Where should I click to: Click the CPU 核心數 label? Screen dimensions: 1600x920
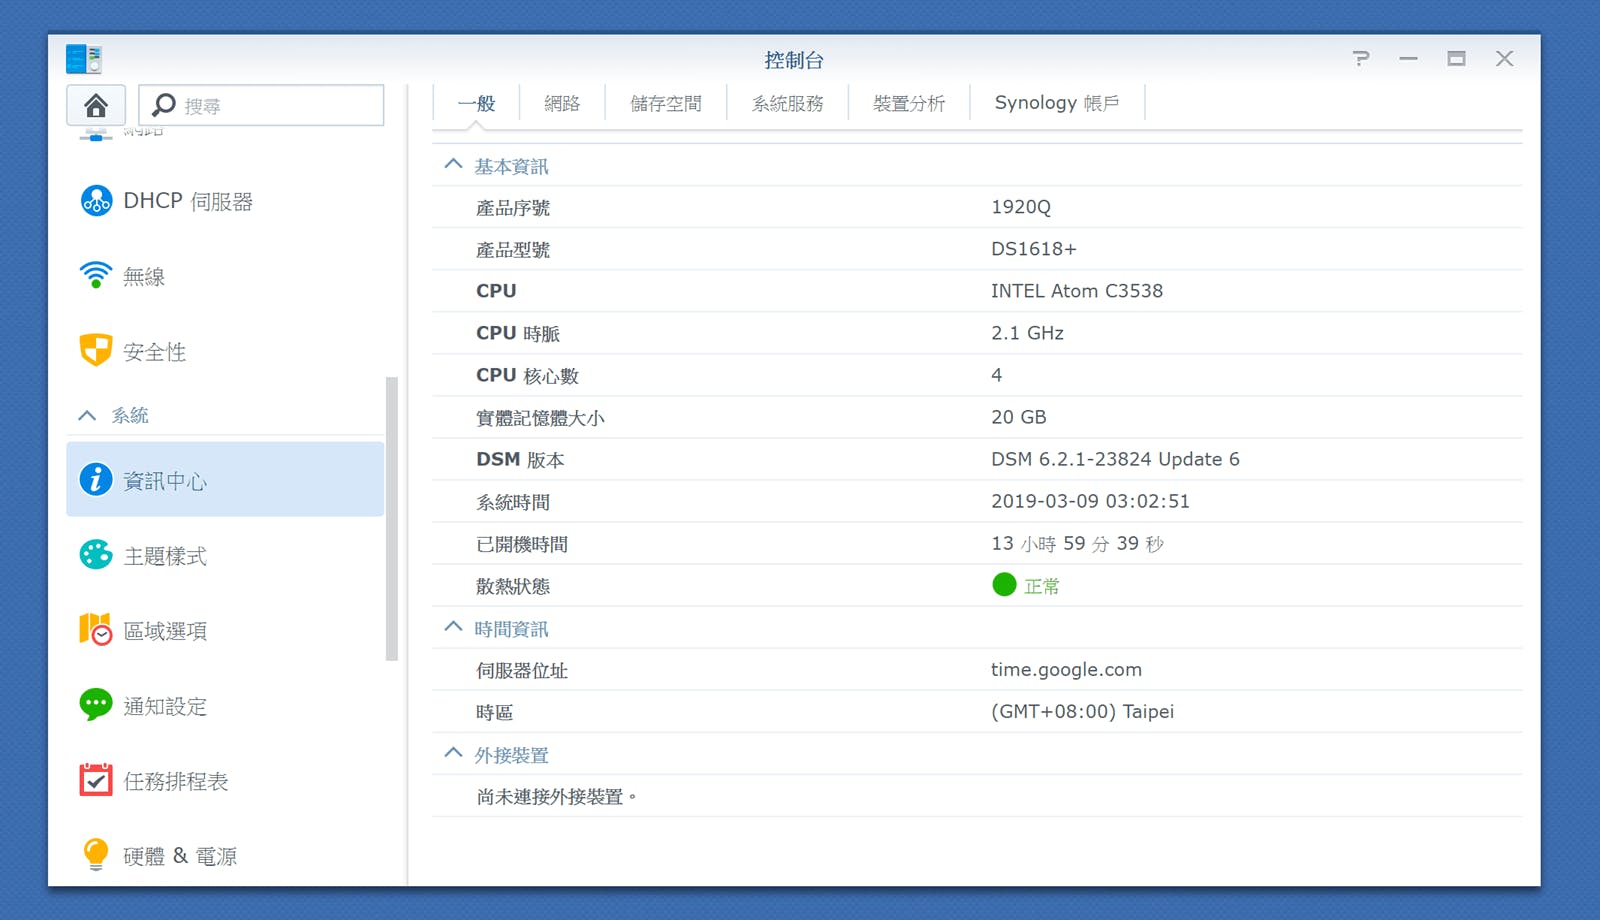[x=527, y=376]
